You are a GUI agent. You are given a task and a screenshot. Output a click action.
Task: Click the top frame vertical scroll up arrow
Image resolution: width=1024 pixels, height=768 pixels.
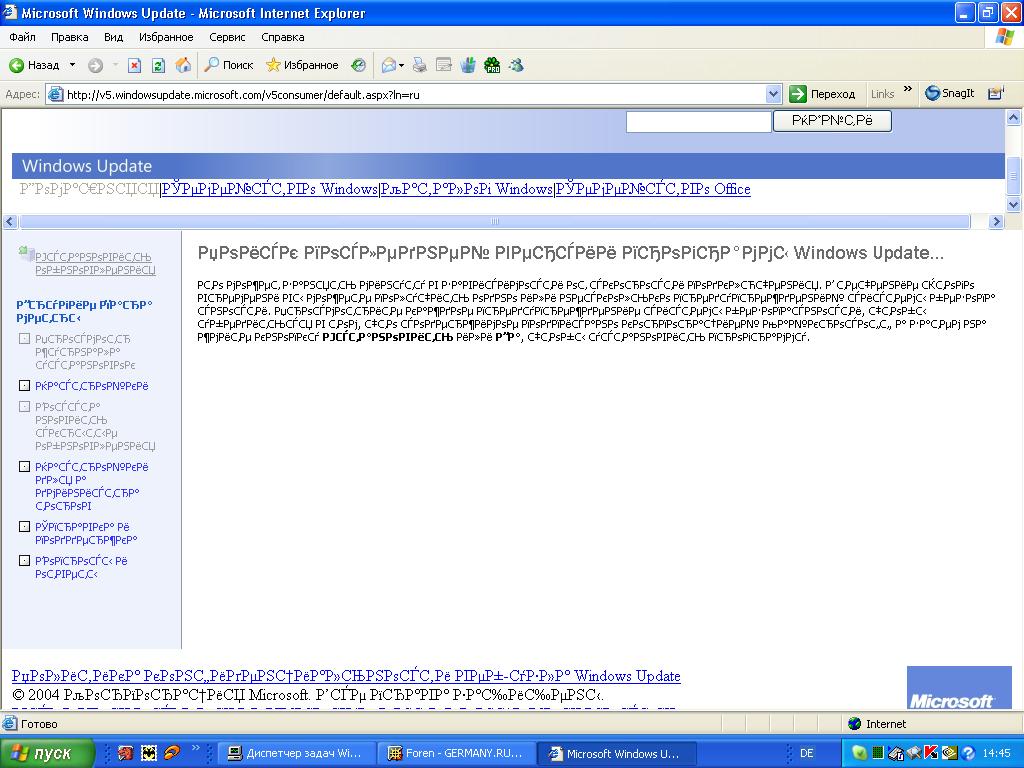tap(1014, 118)
